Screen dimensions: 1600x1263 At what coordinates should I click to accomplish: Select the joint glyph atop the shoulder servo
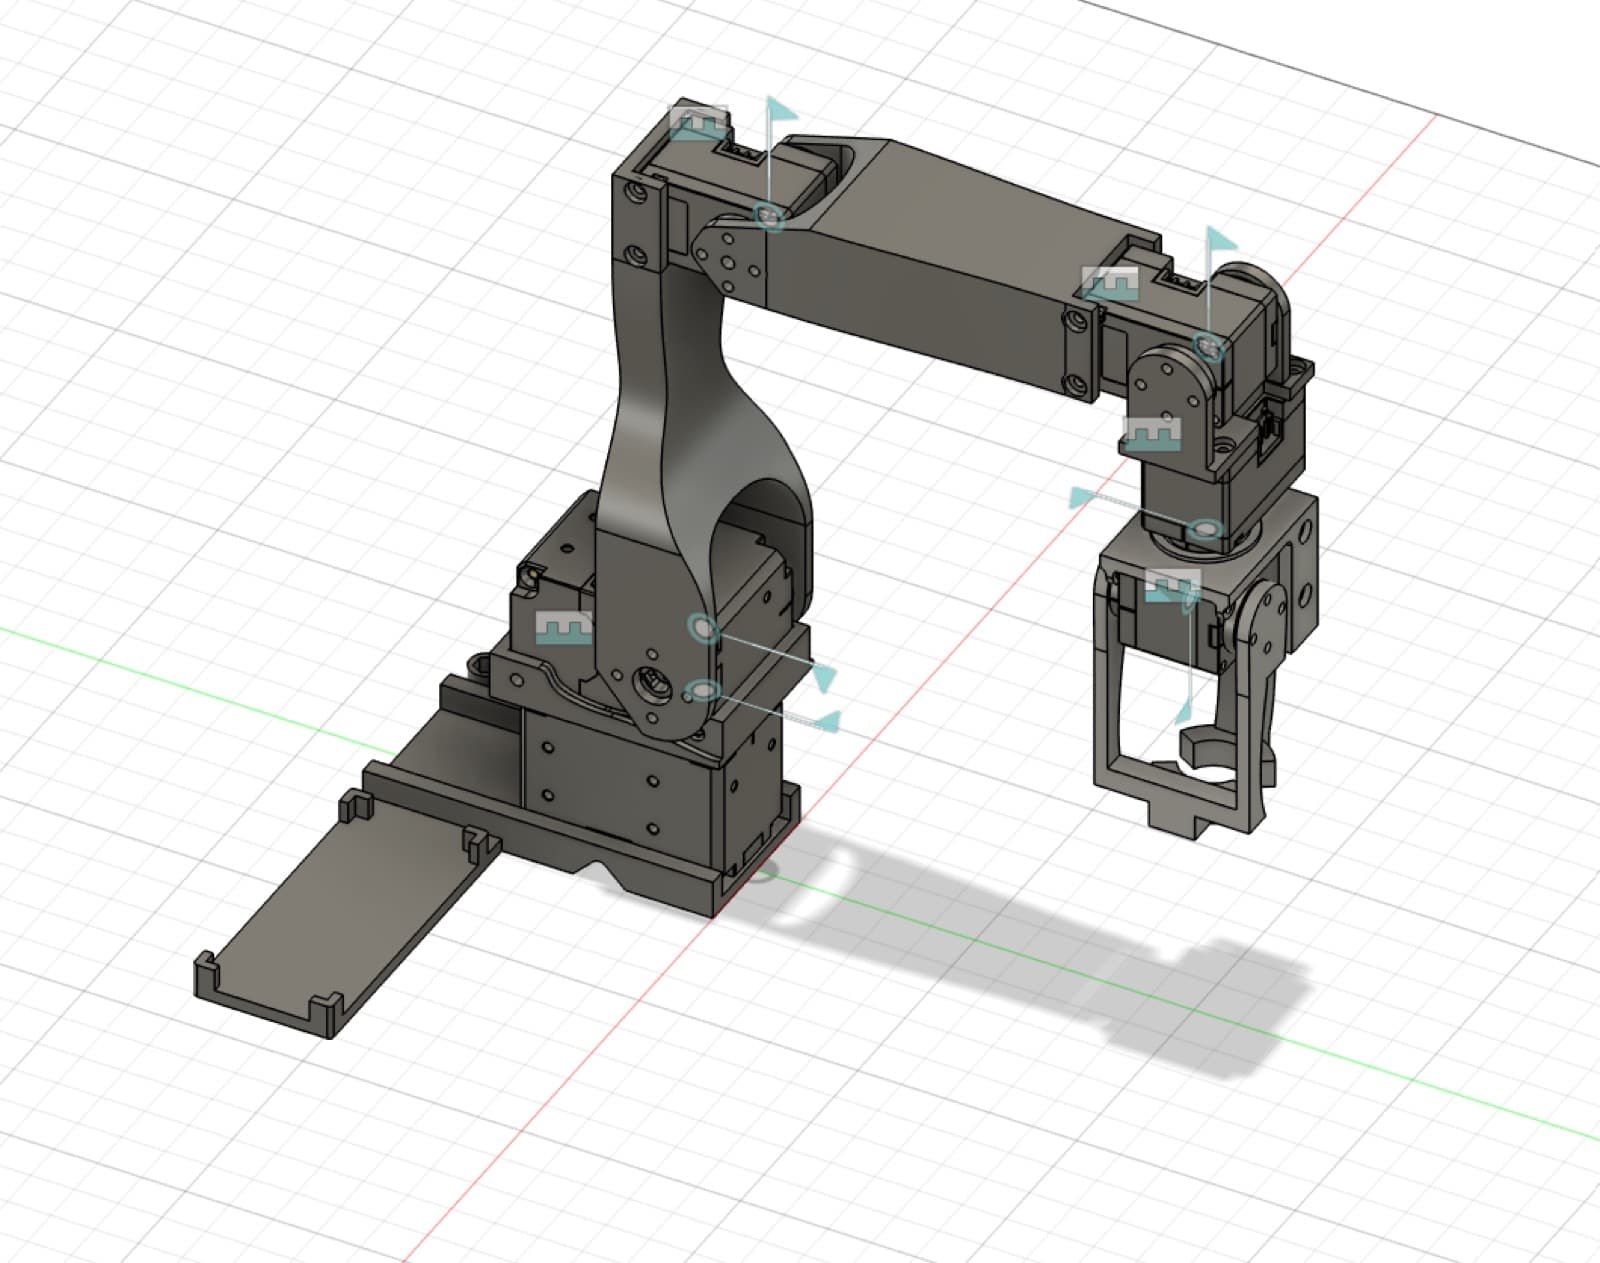coord(698,123)
